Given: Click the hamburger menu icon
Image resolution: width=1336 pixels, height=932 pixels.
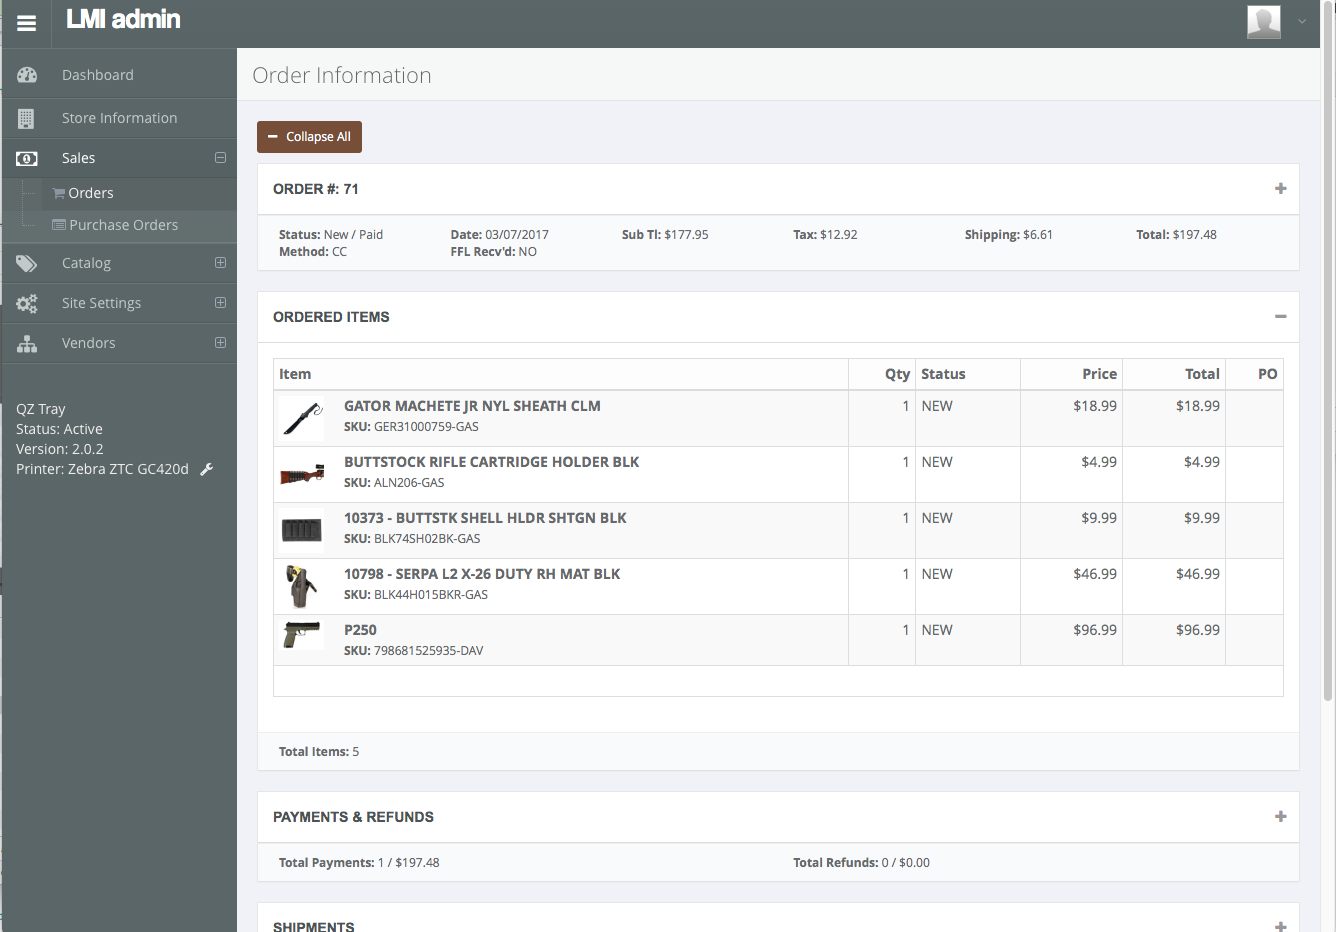Looking at the screenshot, I should pos(27,23).
